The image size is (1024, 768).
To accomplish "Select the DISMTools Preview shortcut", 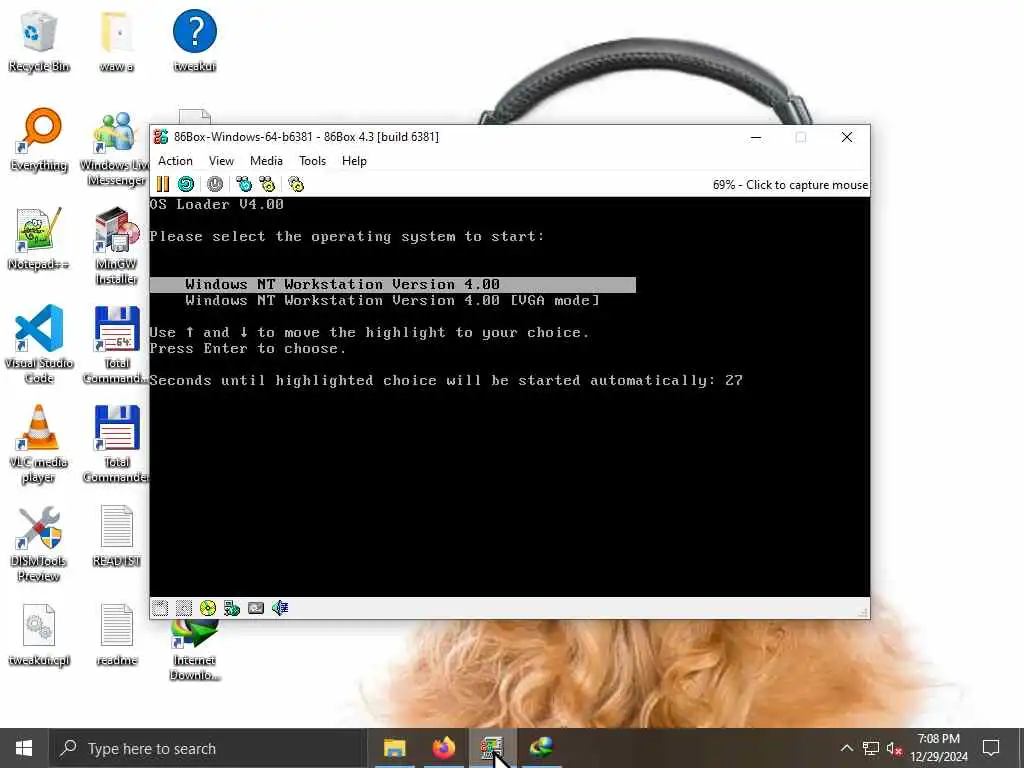I will [x=39, y=543].
